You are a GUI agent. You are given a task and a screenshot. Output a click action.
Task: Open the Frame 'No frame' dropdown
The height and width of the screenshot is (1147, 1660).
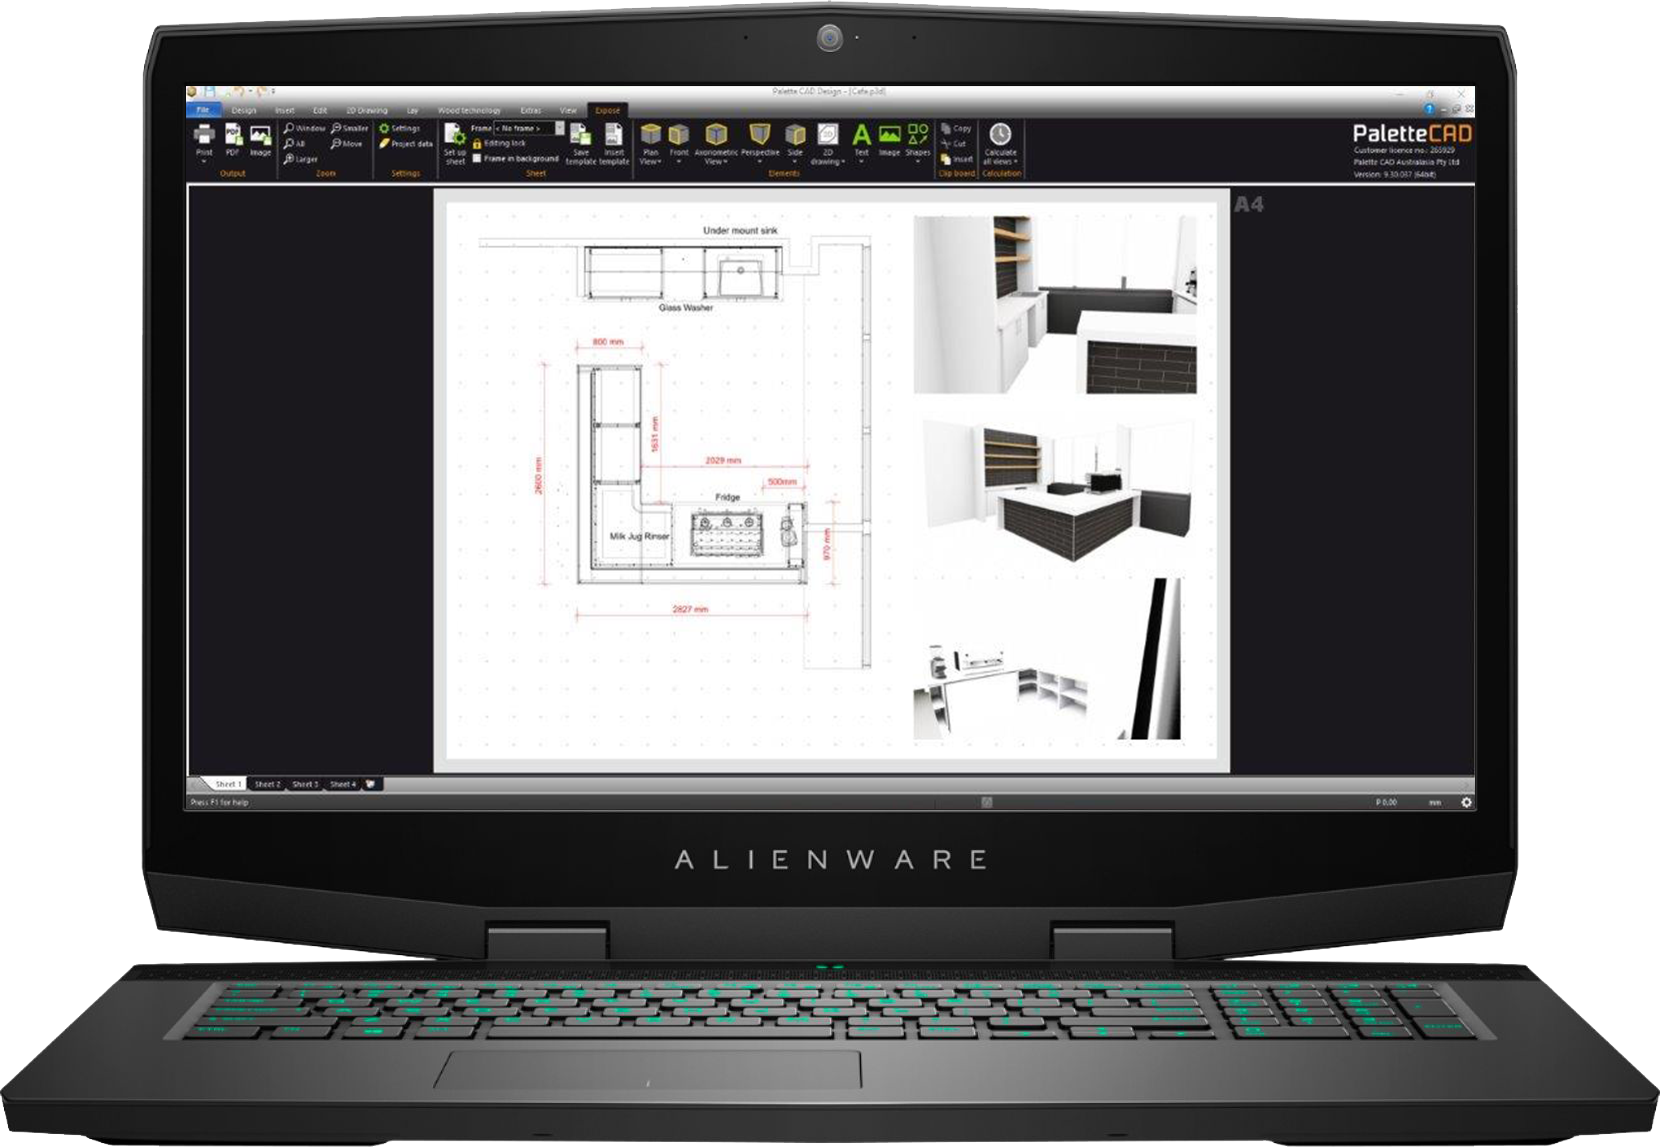(530, 129)
